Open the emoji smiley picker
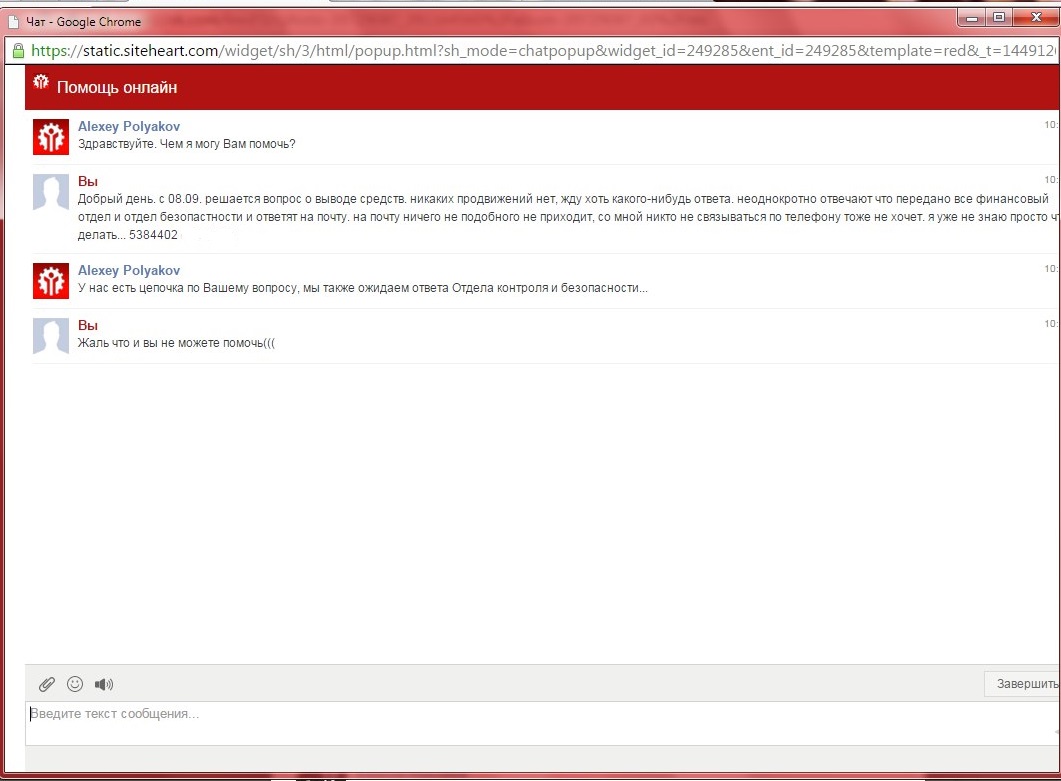This screenshot has height=781, width=1061. click(75, 684)
